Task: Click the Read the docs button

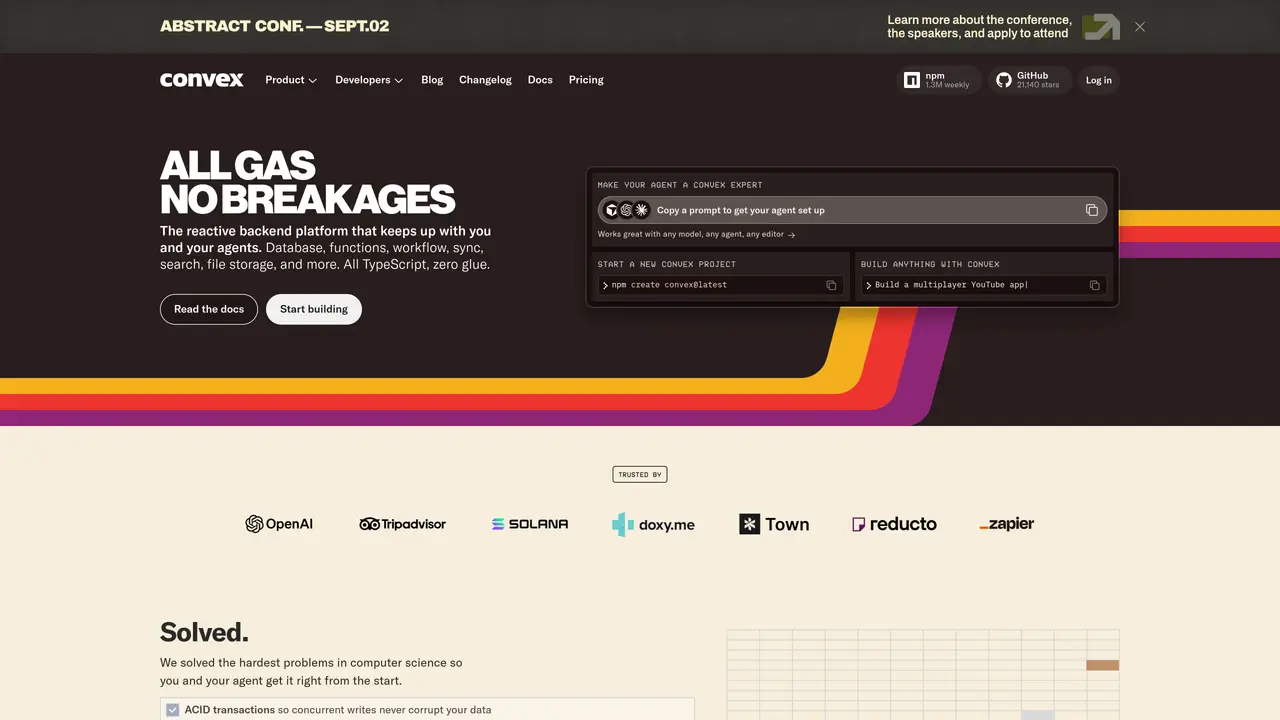Action: (209, 309)
